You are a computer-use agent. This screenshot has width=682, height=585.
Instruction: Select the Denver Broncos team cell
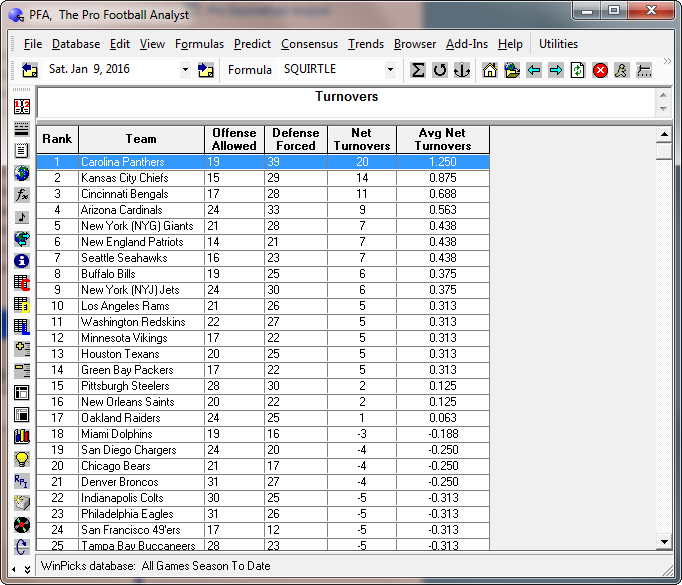141,482
